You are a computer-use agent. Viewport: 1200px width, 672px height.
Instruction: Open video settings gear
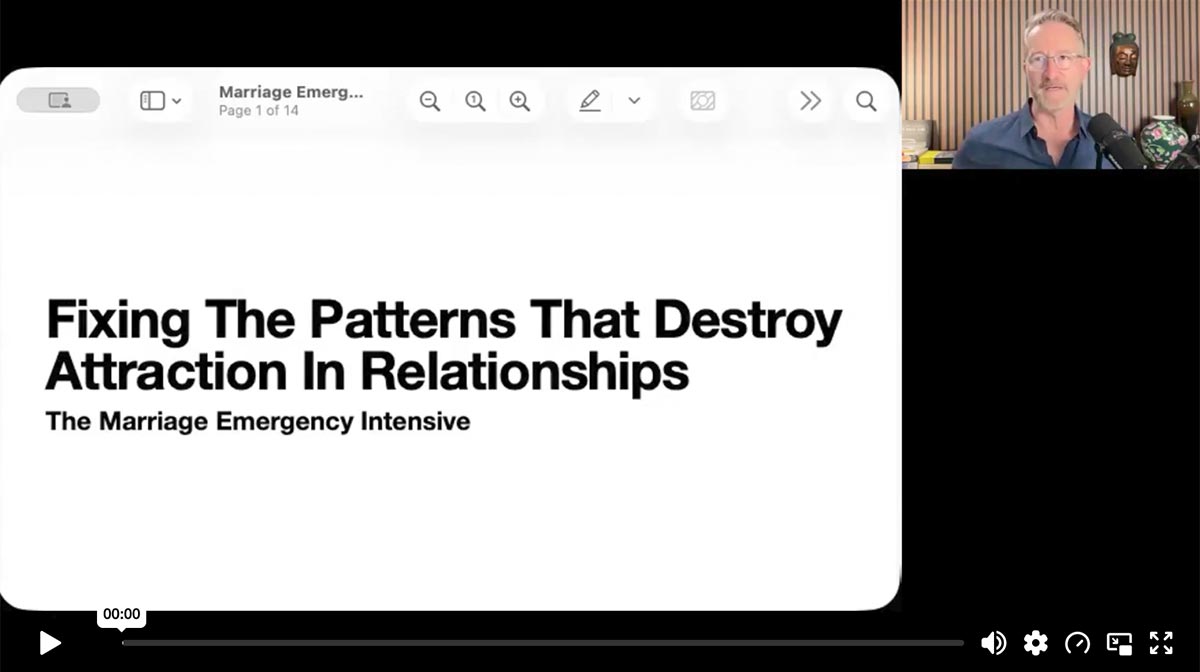point(1035,643)
